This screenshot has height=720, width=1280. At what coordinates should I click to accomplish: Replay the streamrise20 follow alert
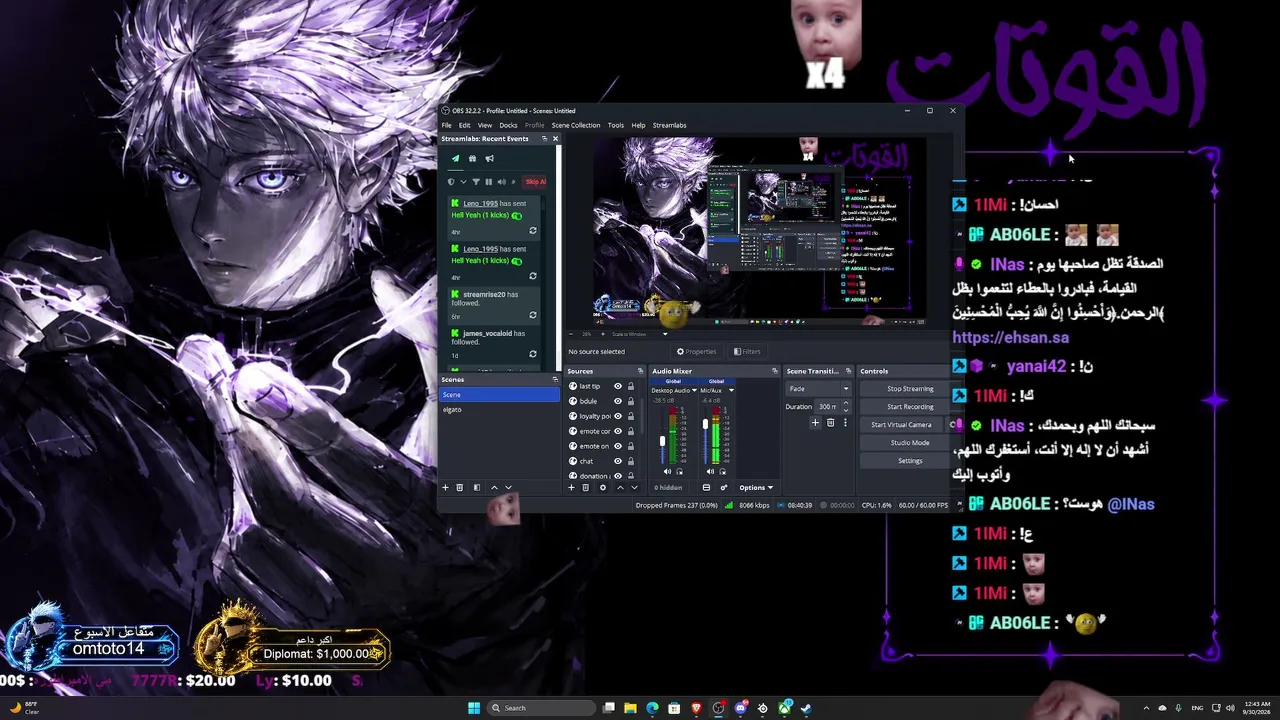(x=533, y=315)
